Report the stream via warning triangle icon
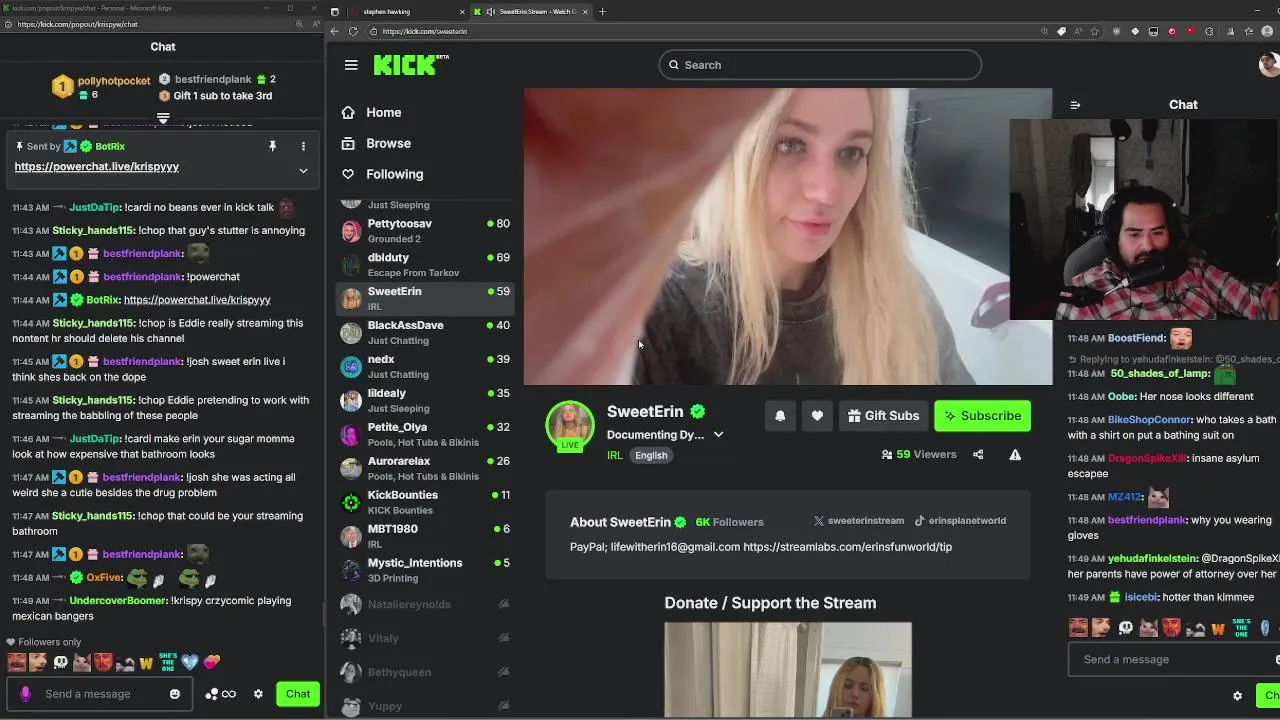This screenshot has height=720, width=1280. coord(1015,455)
